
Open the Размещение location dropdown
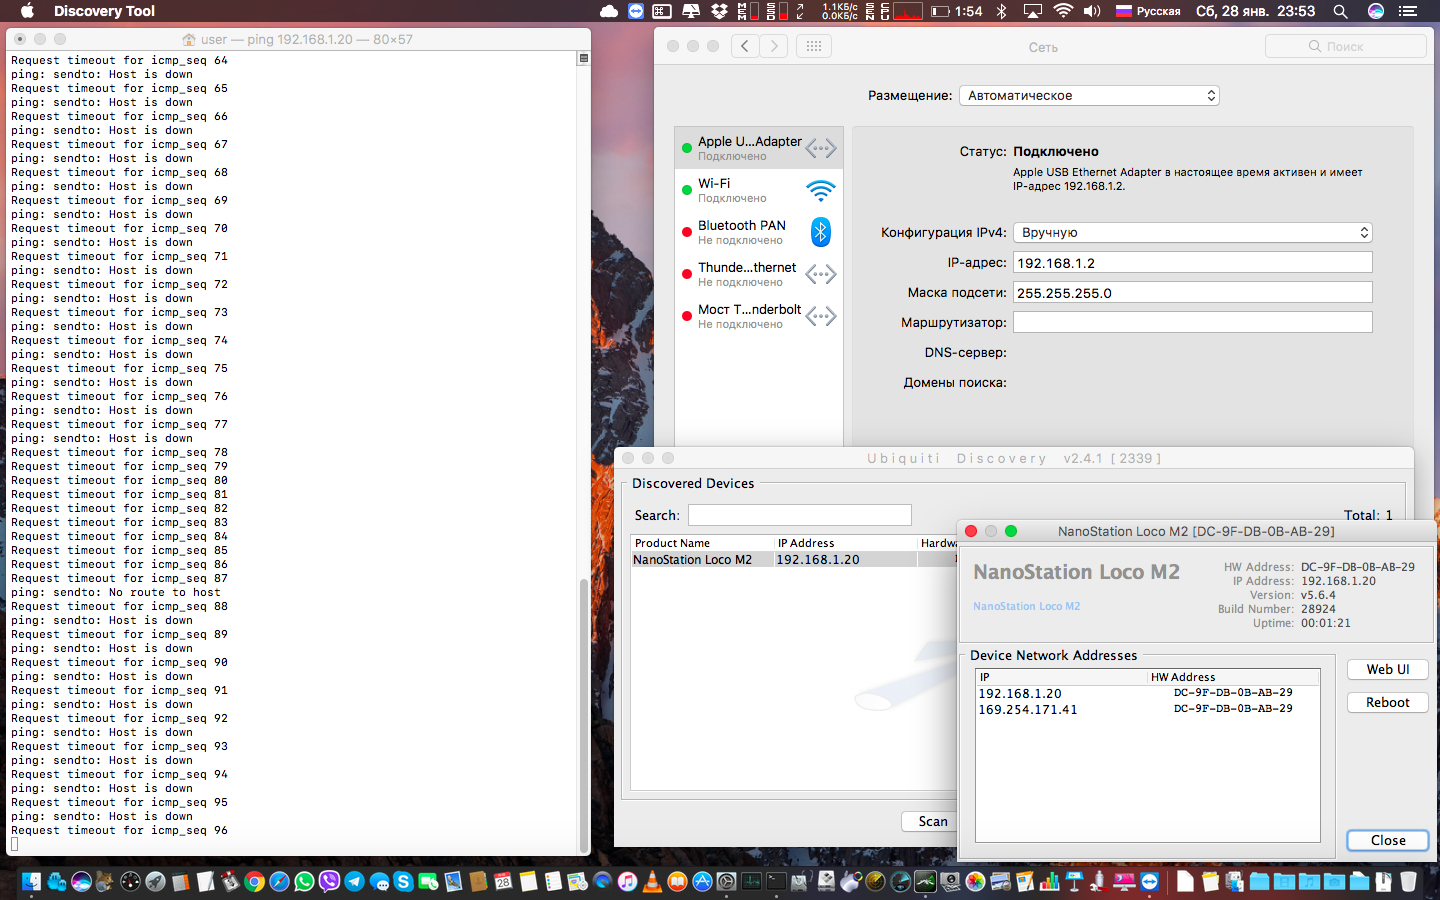[x=1089, y=96]
